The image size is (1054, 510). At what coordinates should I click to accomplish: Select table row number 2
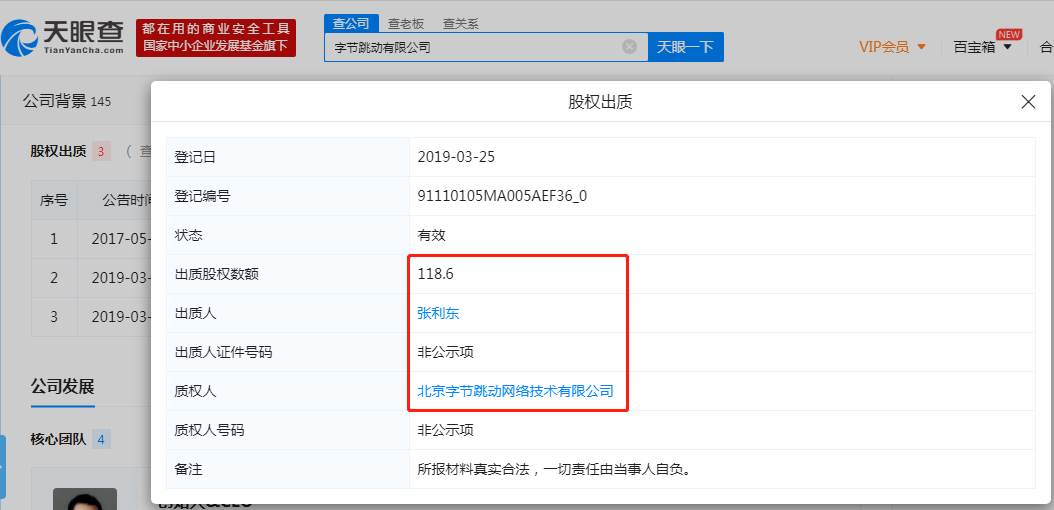54,278
